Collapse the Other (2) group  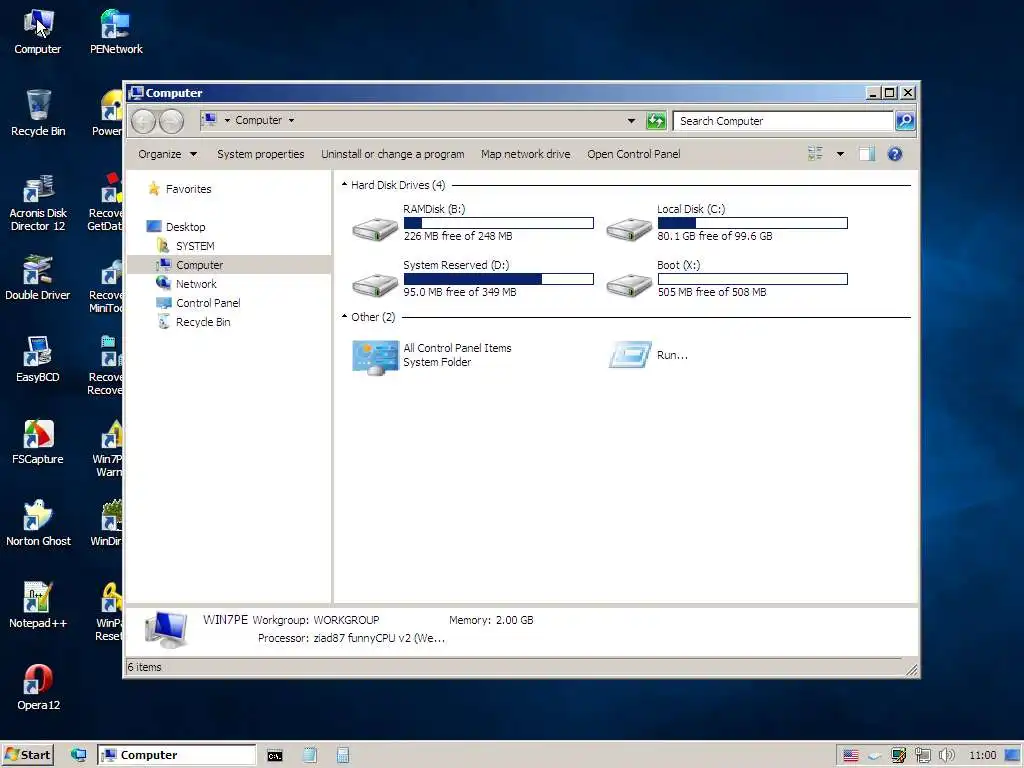[x=344, y=317]
